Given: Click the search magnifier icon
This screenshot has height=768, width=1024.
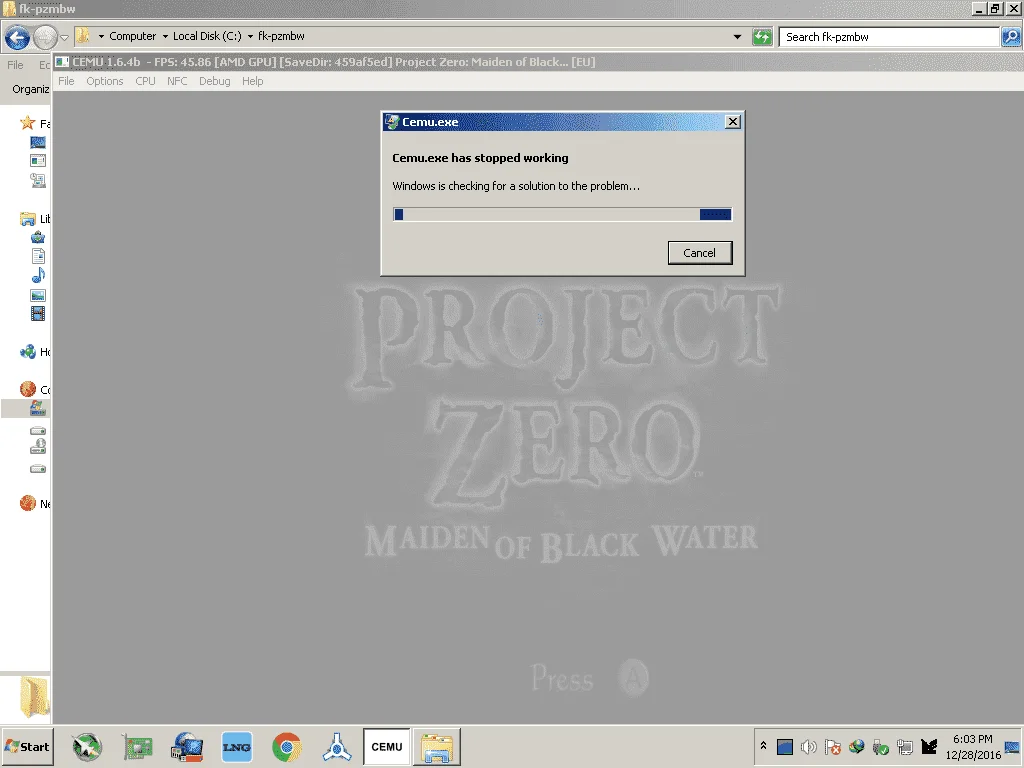Looking at the screenshot, I should [1010, 37].
